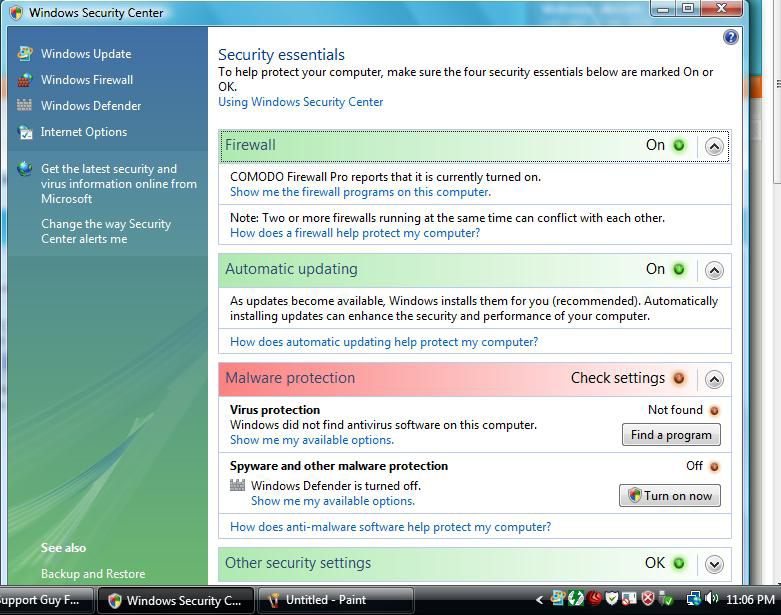This screenshot has width=781, height=615.
Task: Open Internet Options from the sidebar
Action: click(84, 132)
